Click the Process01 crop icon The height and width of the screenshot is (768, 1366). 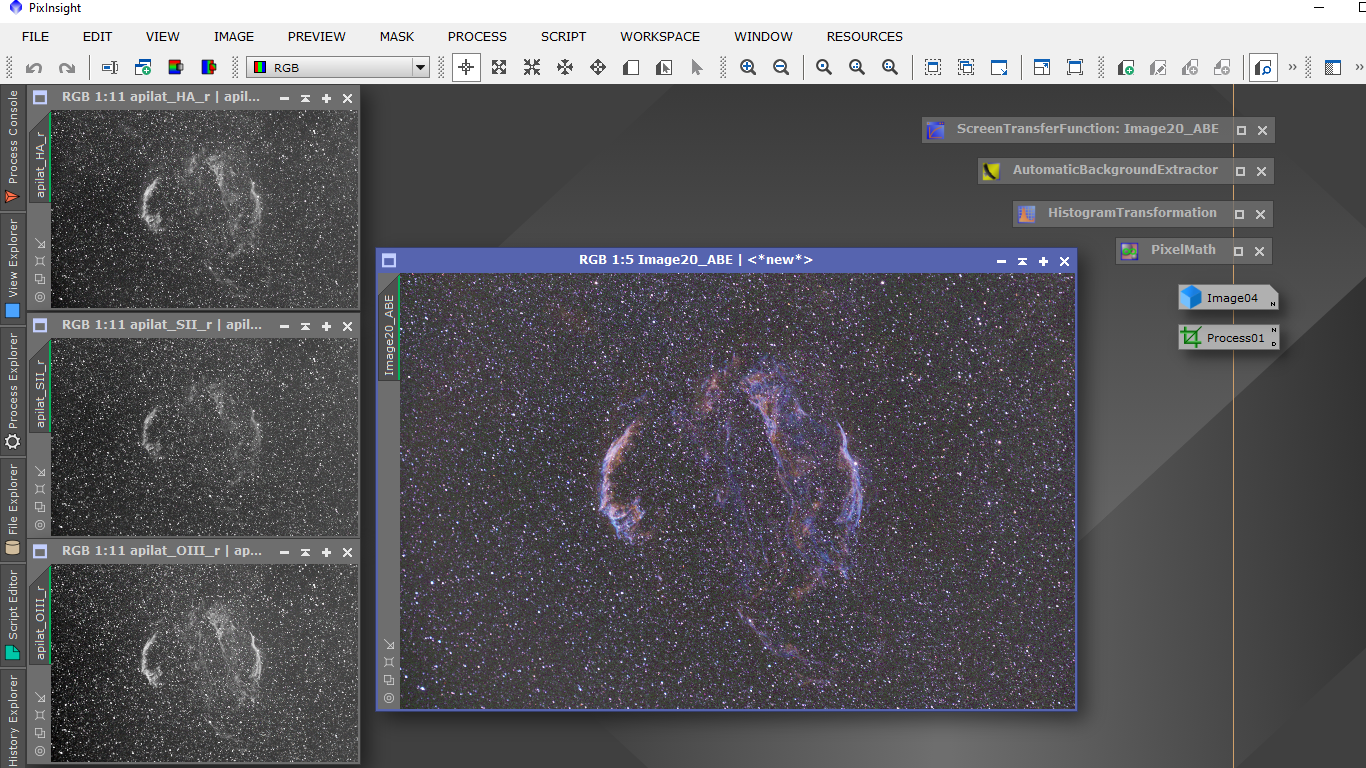[x=1190, y=338]
